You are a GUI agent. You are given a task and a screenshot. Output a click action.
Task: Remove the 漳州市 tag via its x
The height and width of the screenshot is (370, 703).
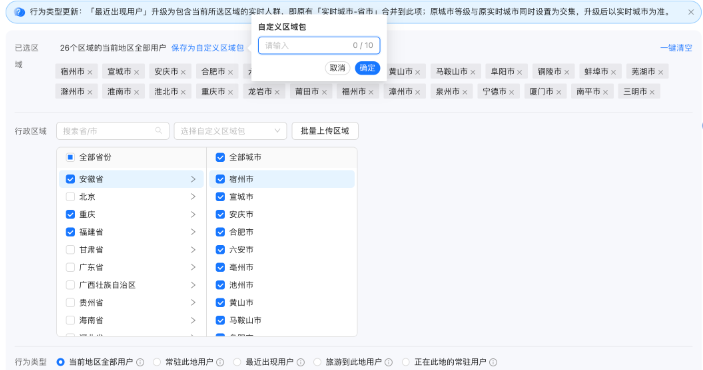pos(417,92)
